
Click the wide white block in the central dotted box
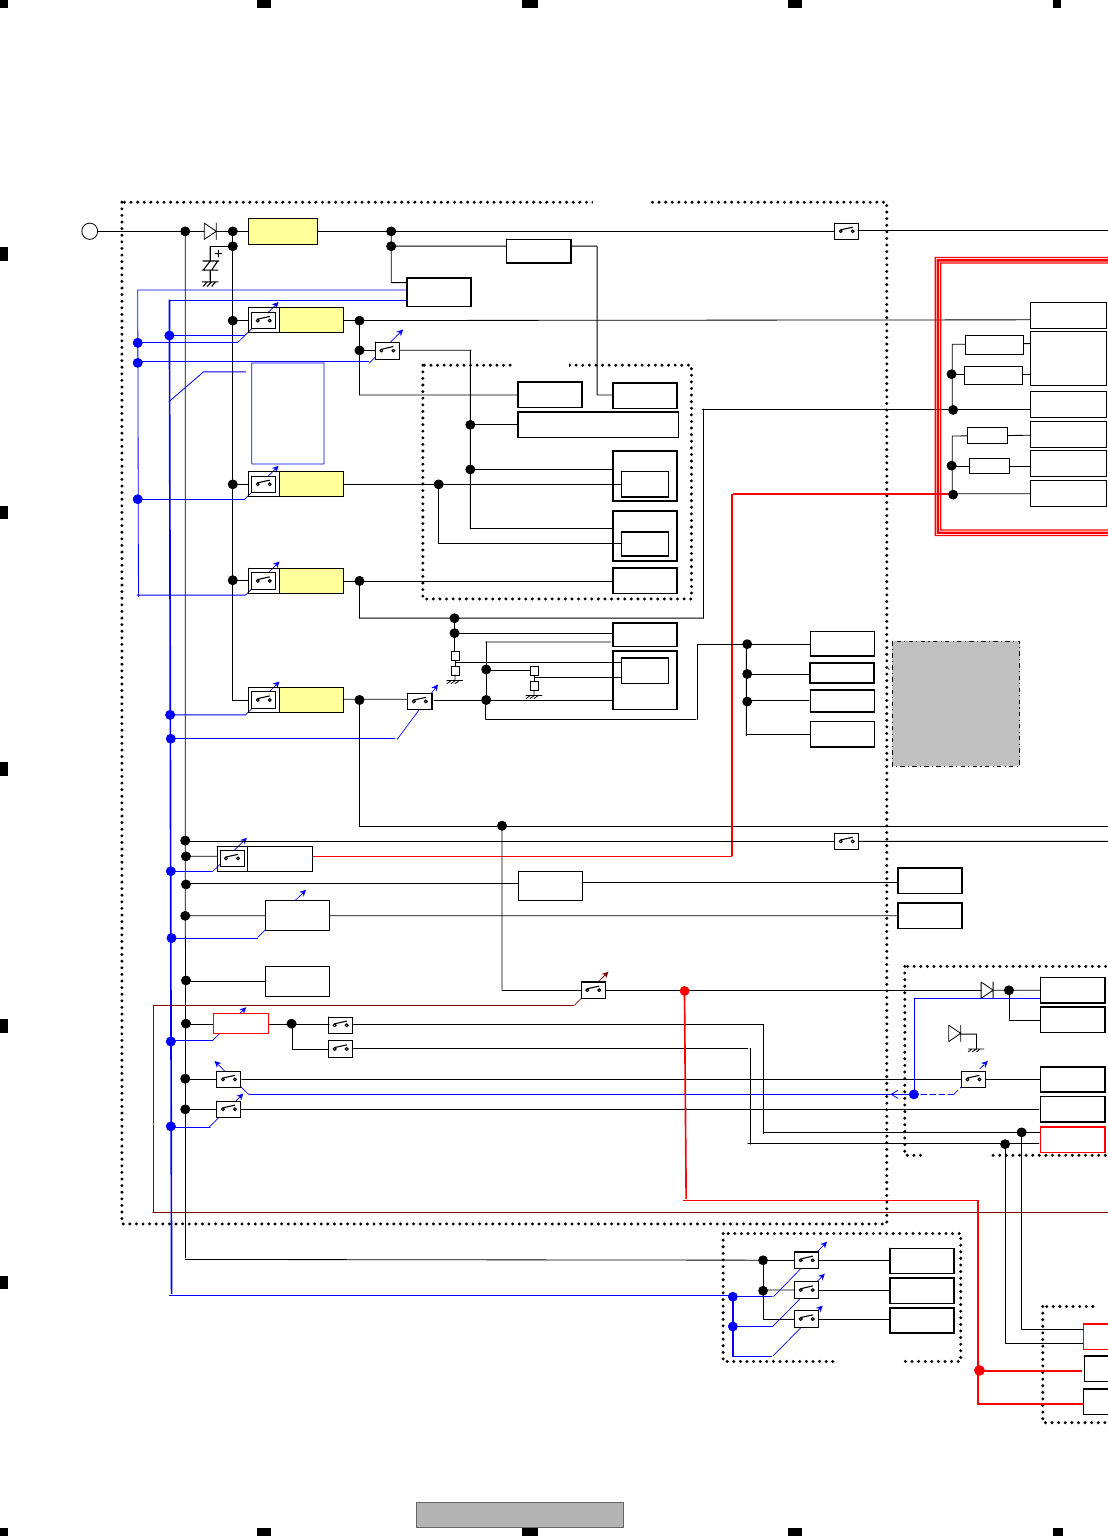coord(598,425)
